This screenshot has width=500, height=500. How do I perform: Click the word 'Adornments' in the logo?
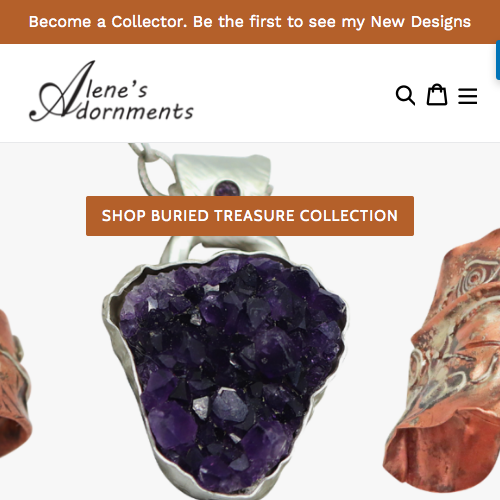point(135,111)
